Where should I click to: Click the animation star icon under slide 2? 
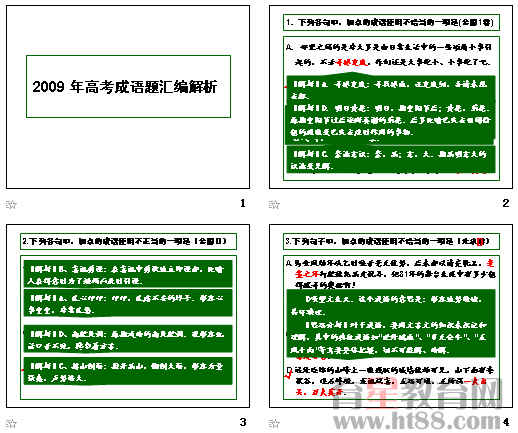(x=274, y=204)
